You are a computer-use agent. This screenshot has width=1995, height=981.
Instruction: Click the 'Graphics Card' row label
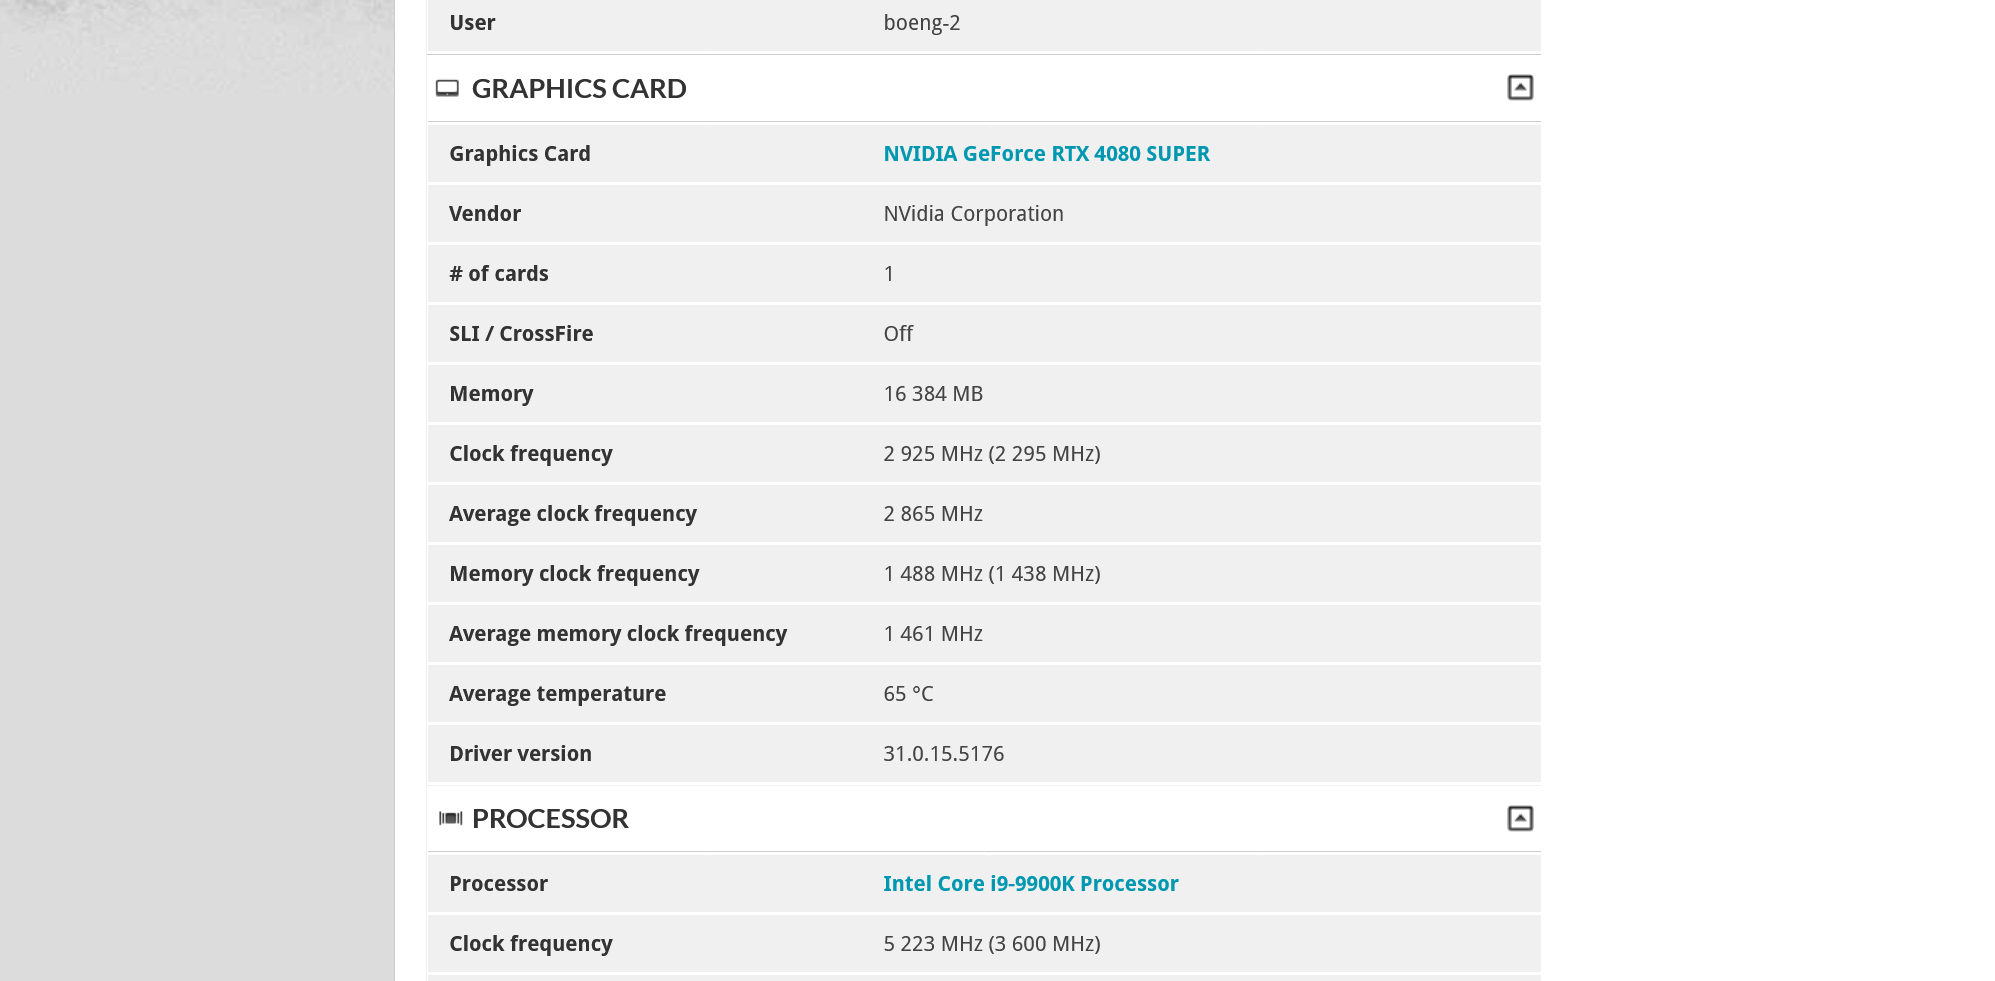click(x=520, y=154)
